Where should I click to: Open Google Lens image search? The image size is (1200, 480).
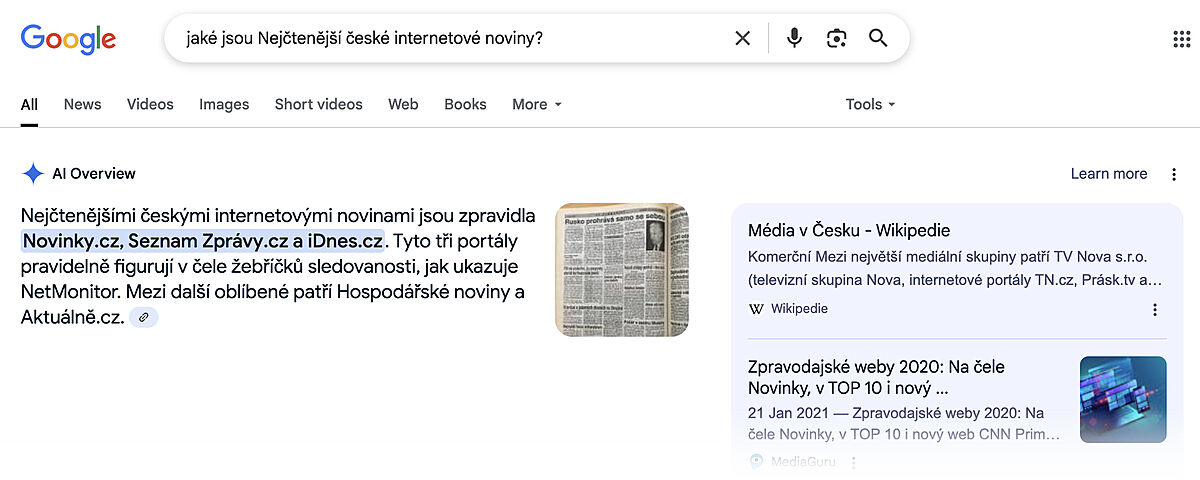(836, 38)
